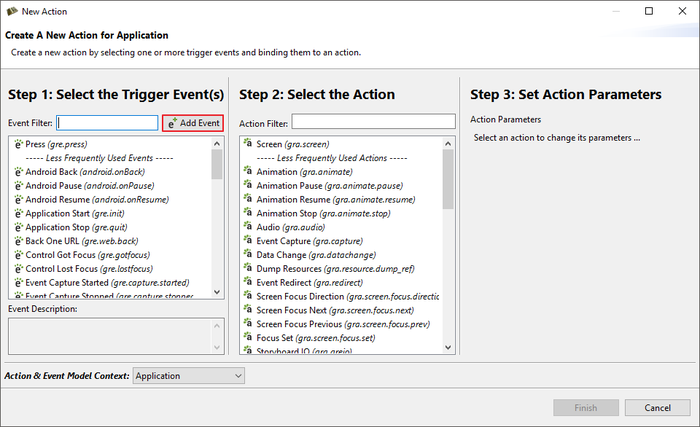
Task: Select Focus Set (gra.screen.focus.set) text
Action: tap(316, 338)
